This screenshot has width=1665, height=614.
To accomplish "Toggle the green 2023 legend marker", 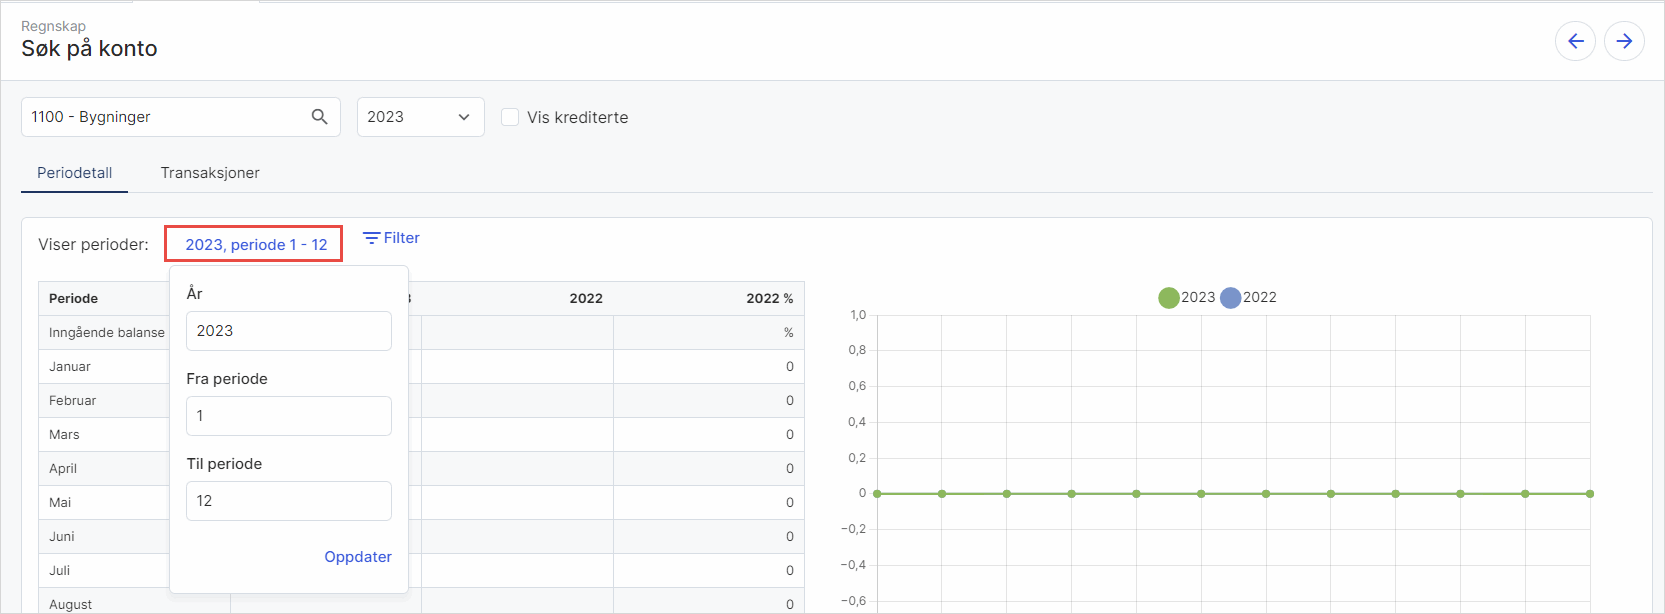I will [x=1168, y=298].
